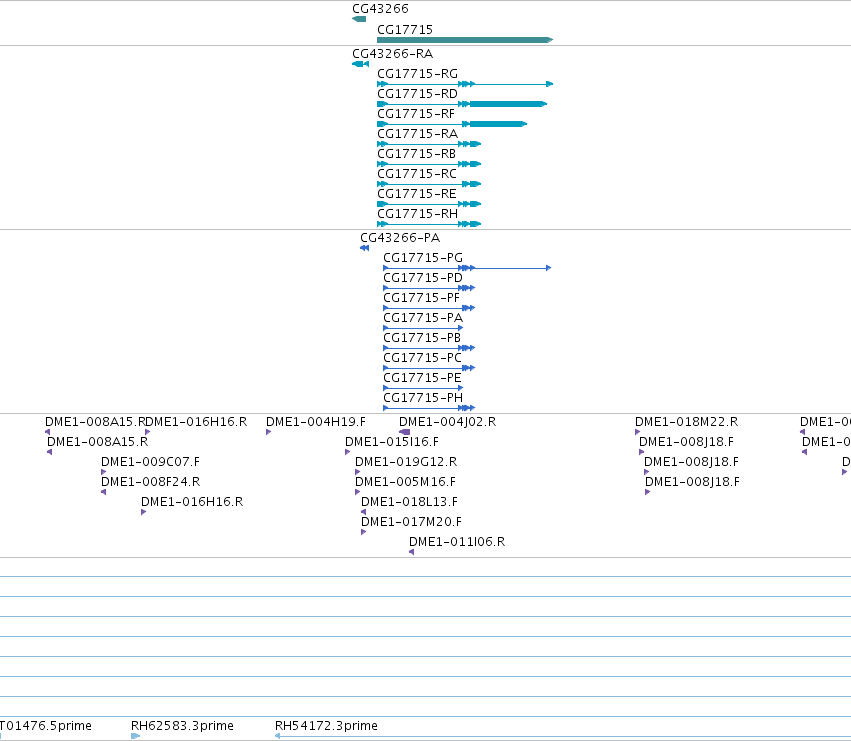Open the DME1-018M22.R feature label
Image resolution: width=851 pixels, height=741 pixels.
click(687, 422)
